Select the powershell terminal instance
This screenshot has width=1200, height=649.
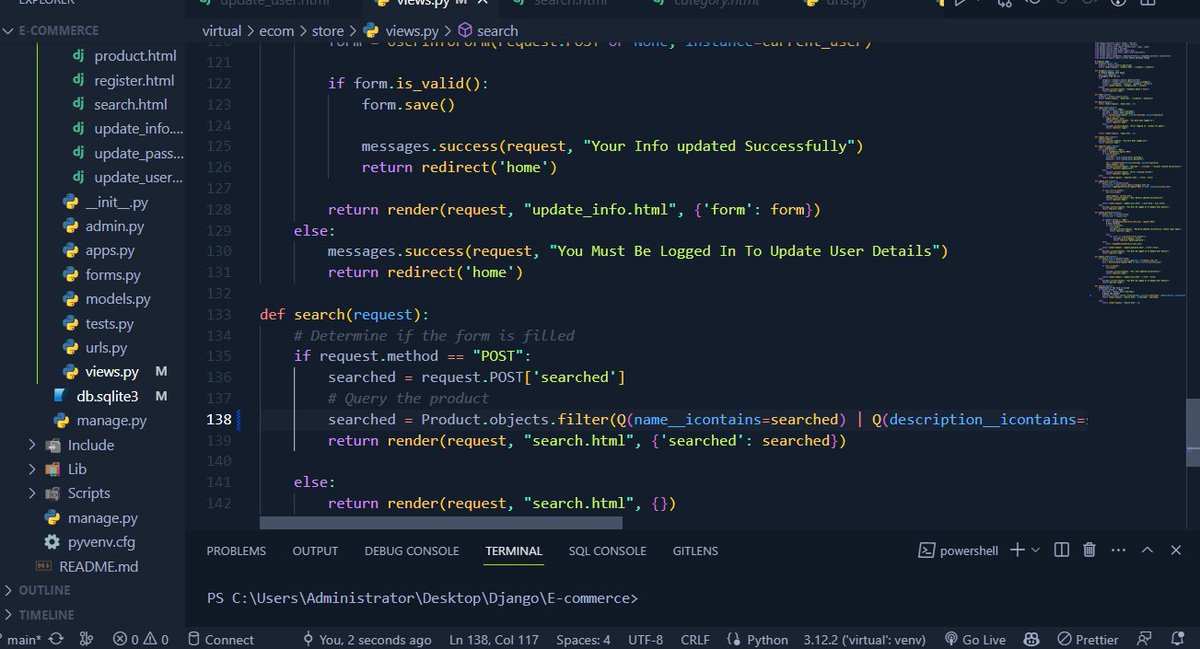(x=958, y=550)
